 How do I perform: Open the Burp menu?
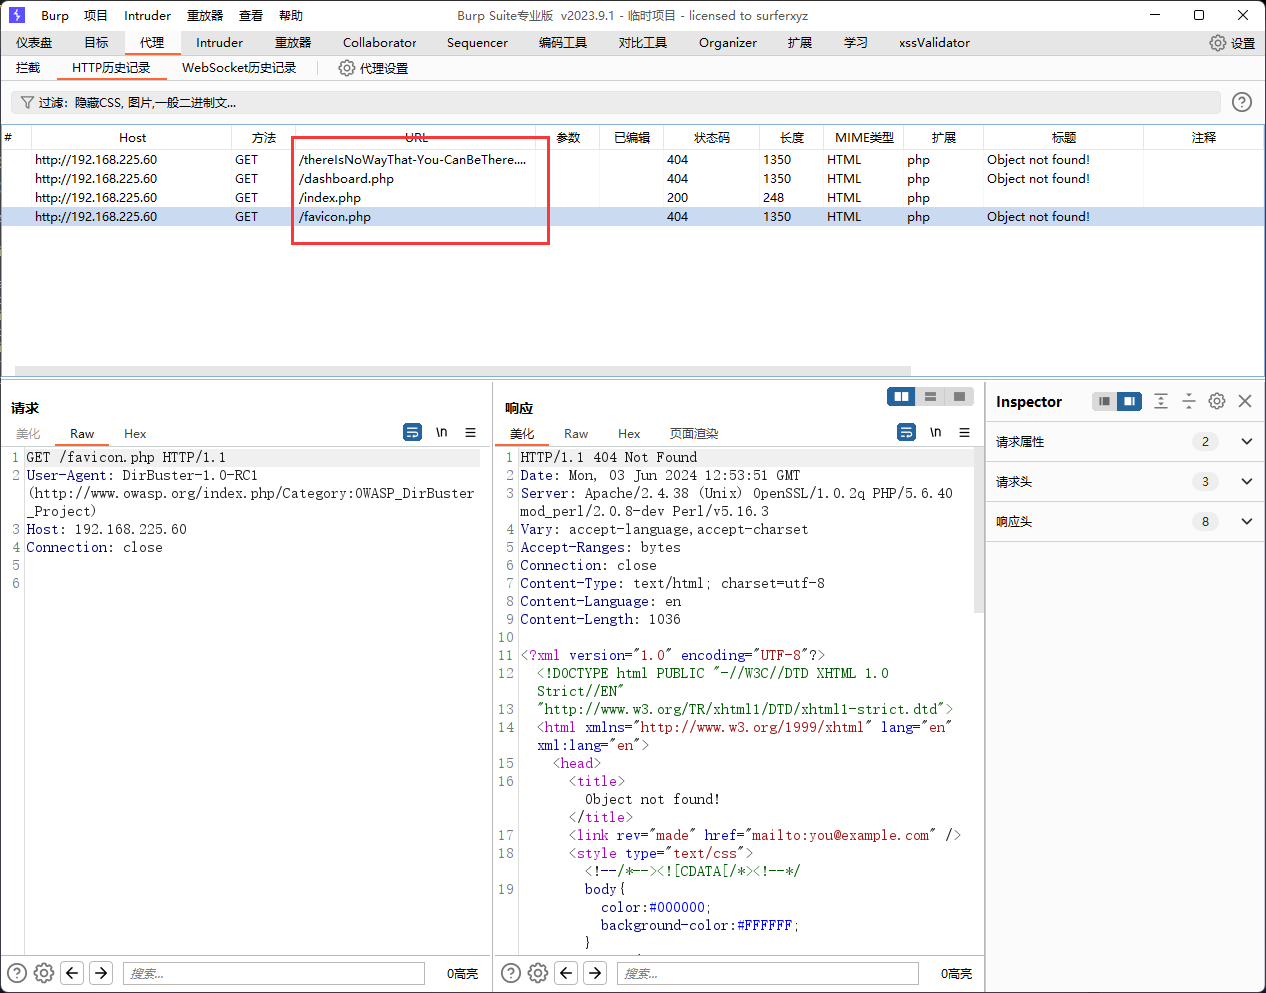[x=55, y=16]
